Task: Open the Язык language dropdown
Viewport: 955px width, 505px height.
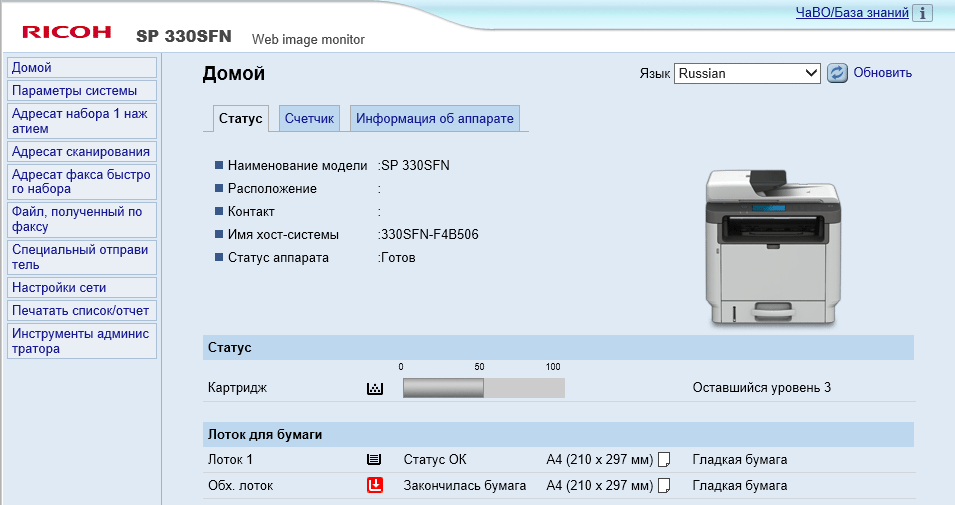Action: [x=747, y=73]
